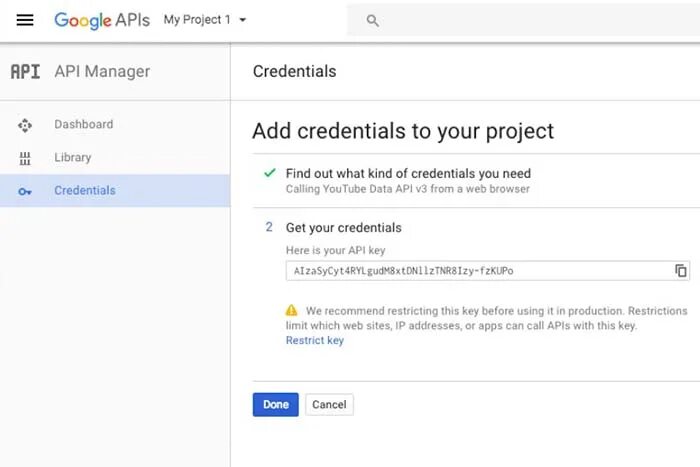Follow the Restrict key link

[x=314, y=340]
